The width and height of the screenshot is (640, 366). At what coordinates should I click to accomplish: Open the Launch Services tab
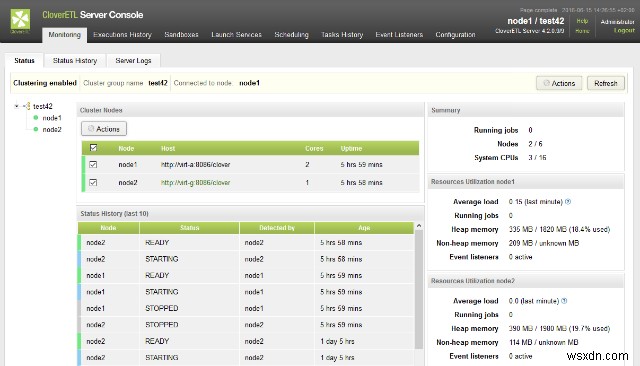pyautogui.click(x=236, y=35)
